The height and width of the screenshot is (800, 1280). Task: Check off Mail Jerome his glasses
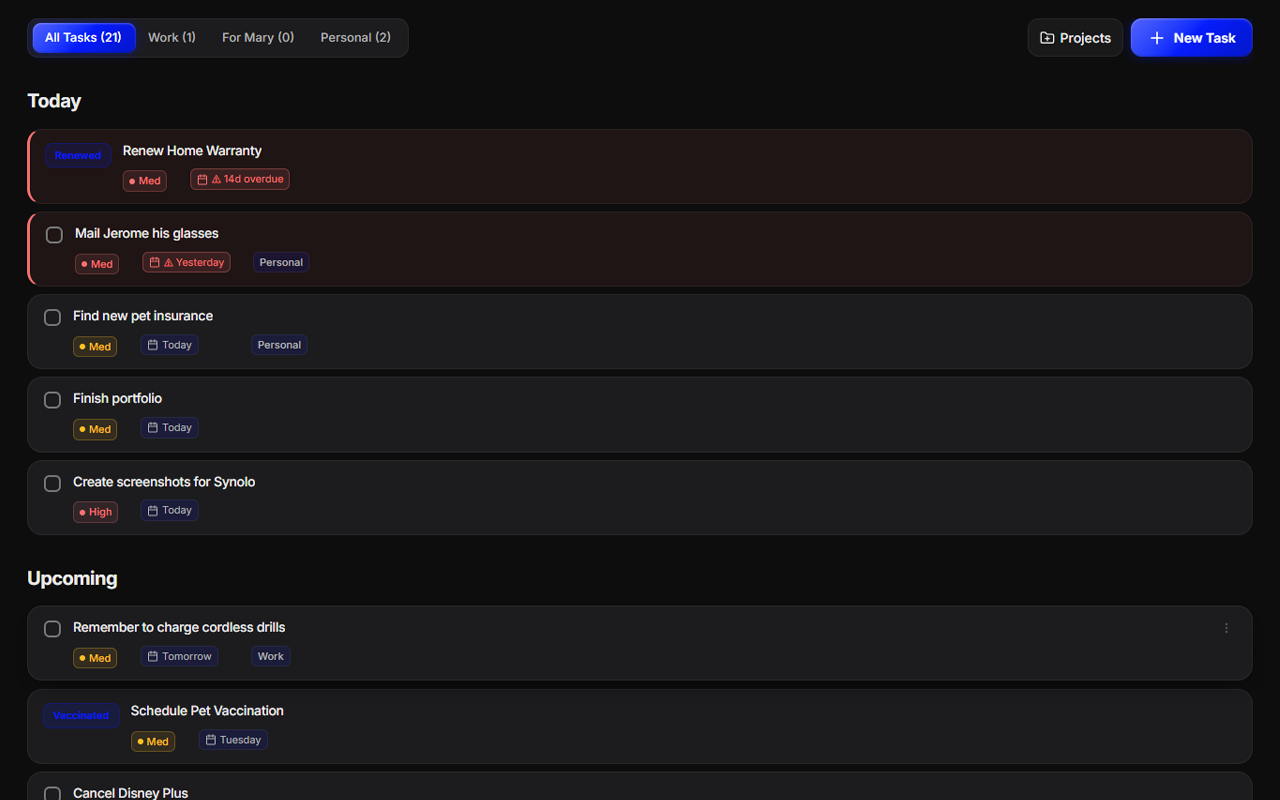click(x=54, y=235)
